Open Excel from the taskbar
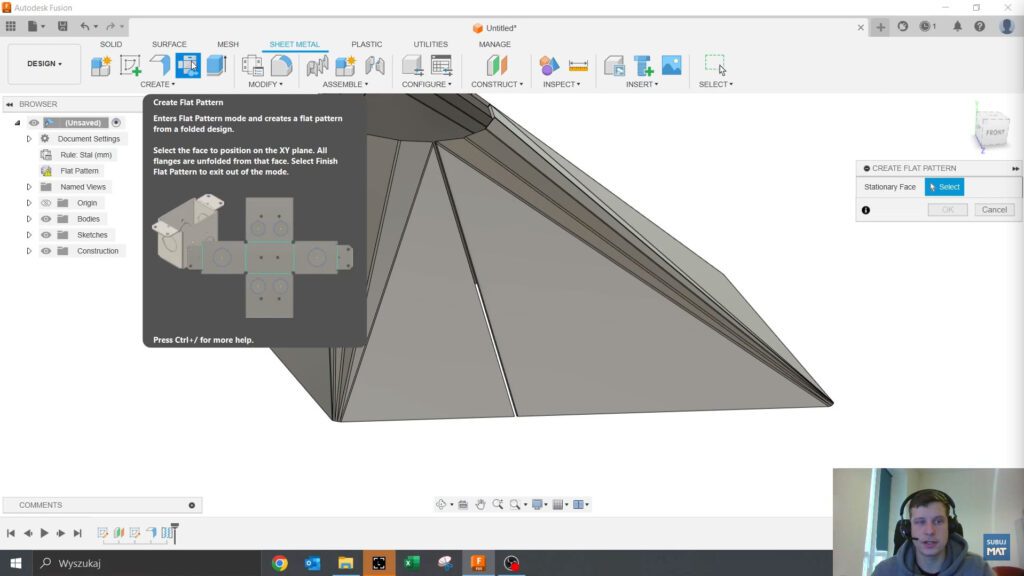The image size is (1024, 576). tap(412, 564)
